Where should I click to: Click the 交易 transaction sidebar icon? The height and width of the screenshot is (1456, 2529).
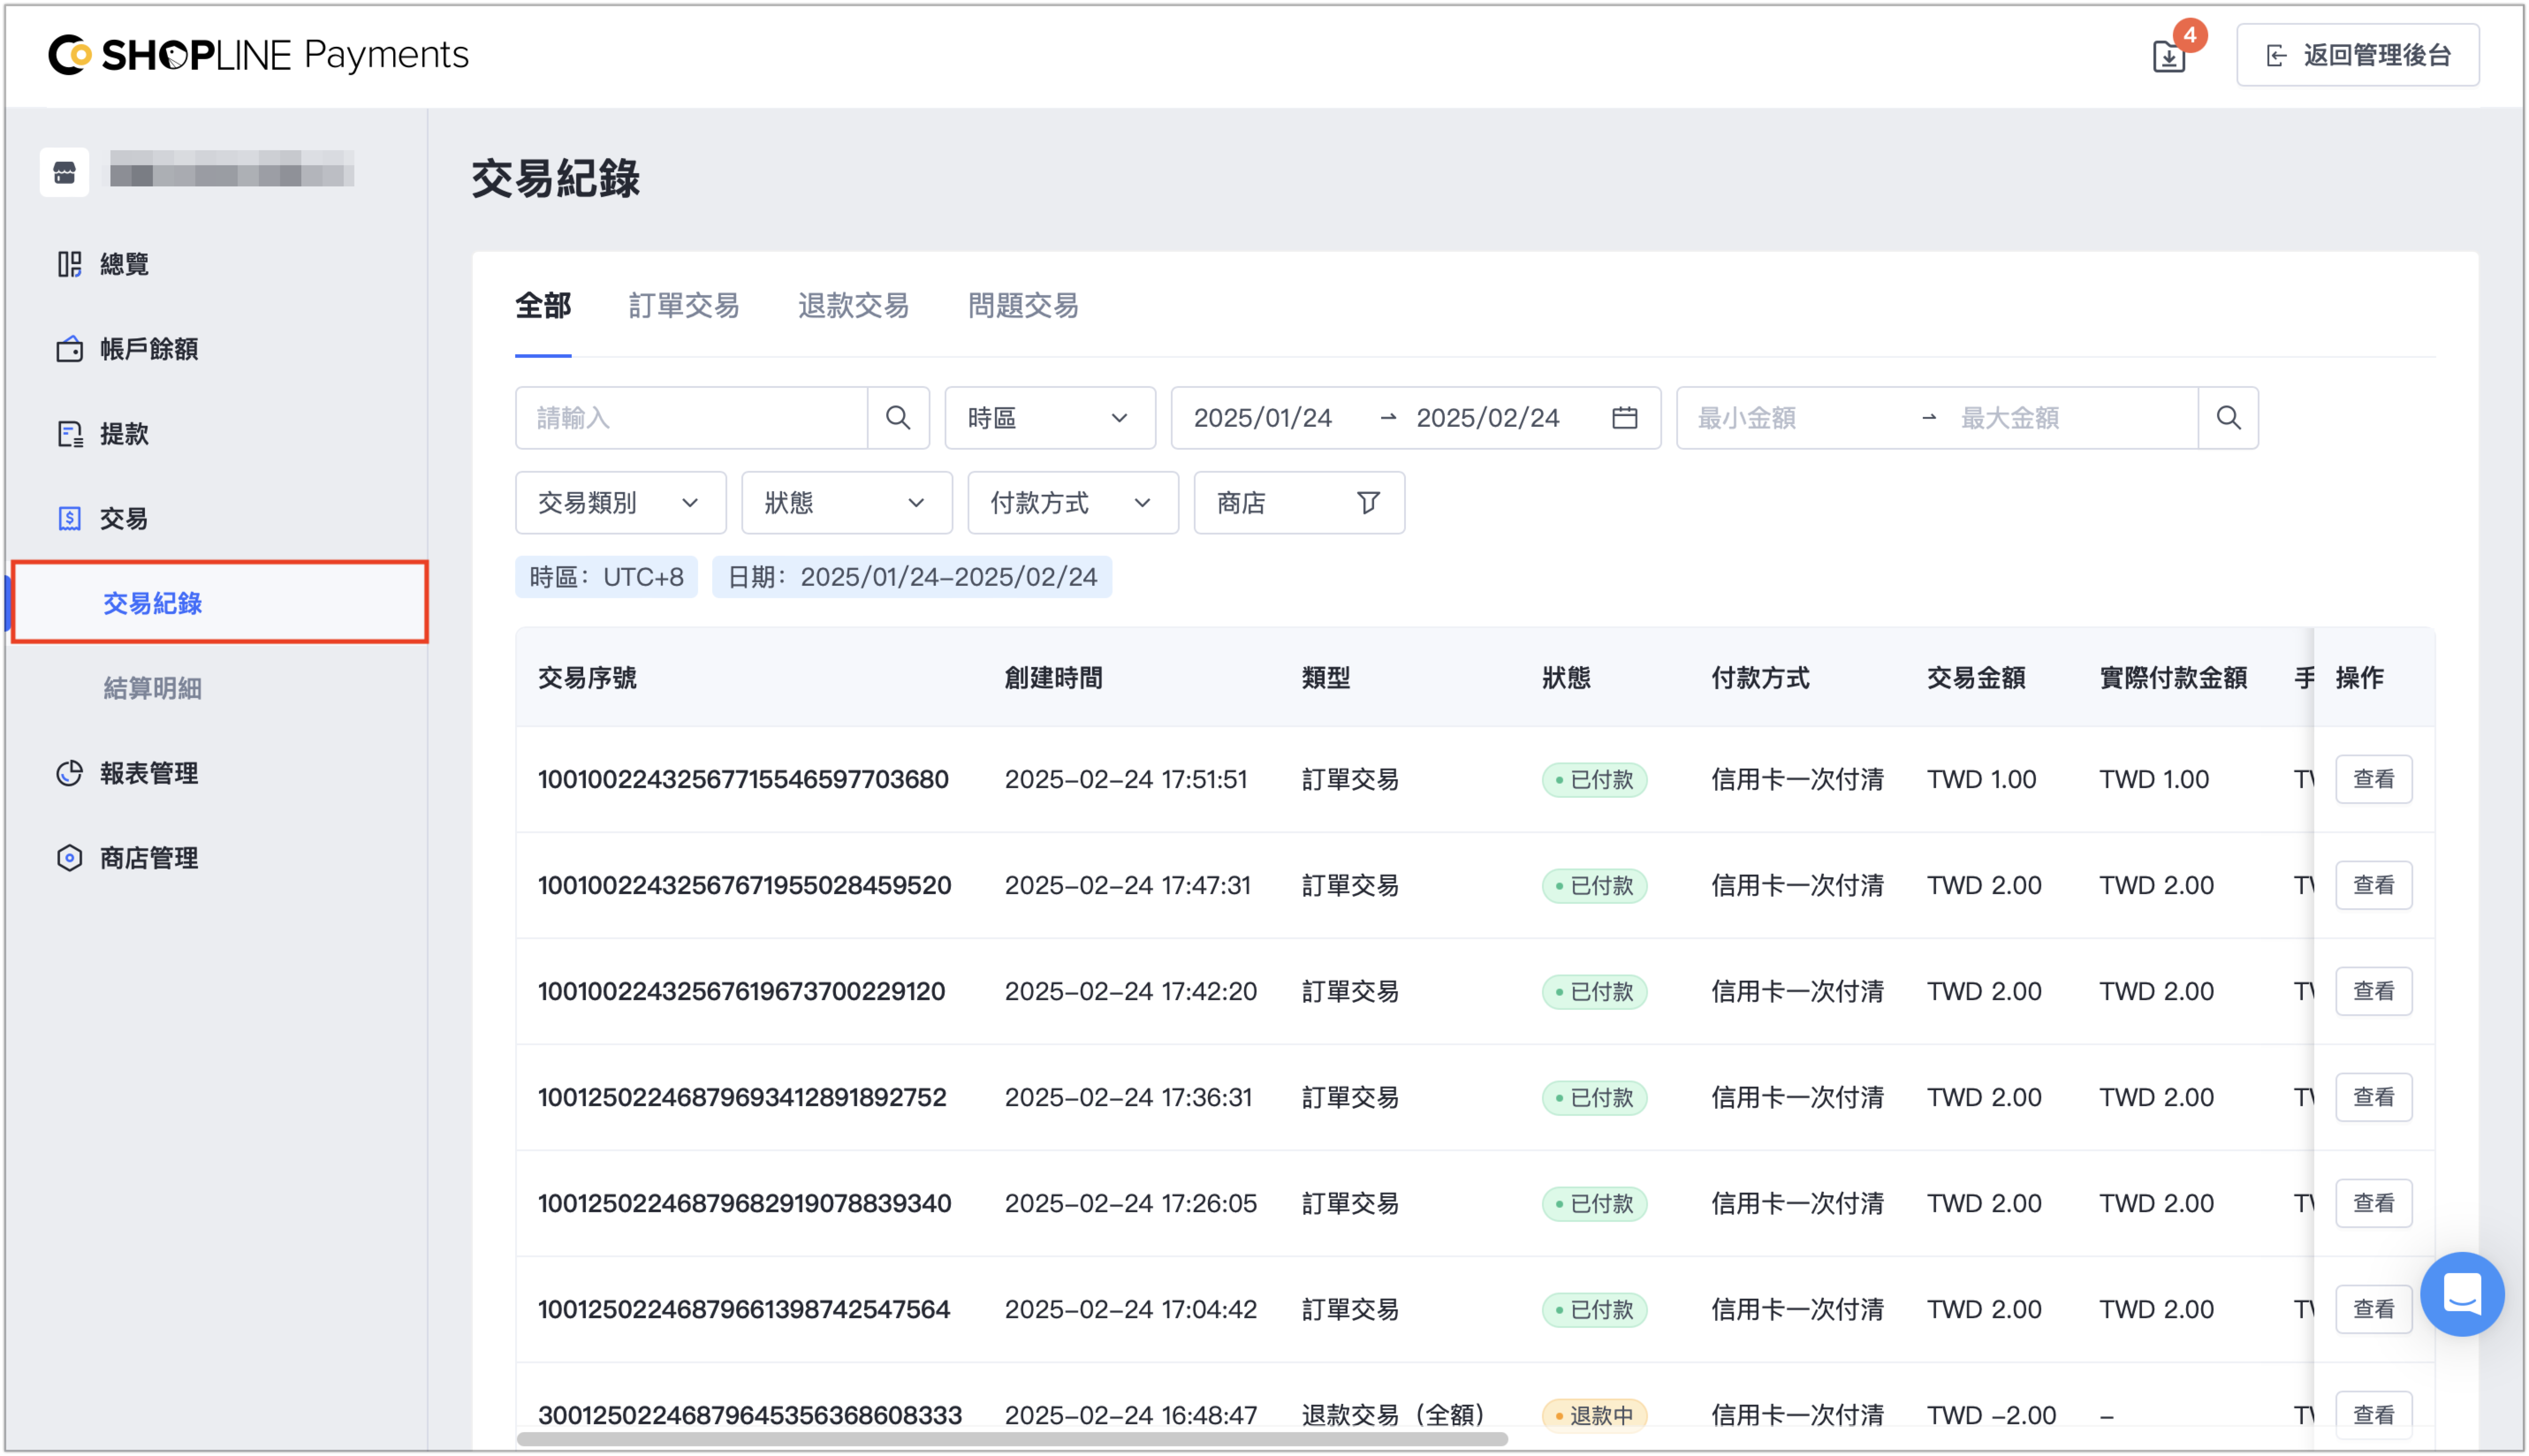pos(69,518)
